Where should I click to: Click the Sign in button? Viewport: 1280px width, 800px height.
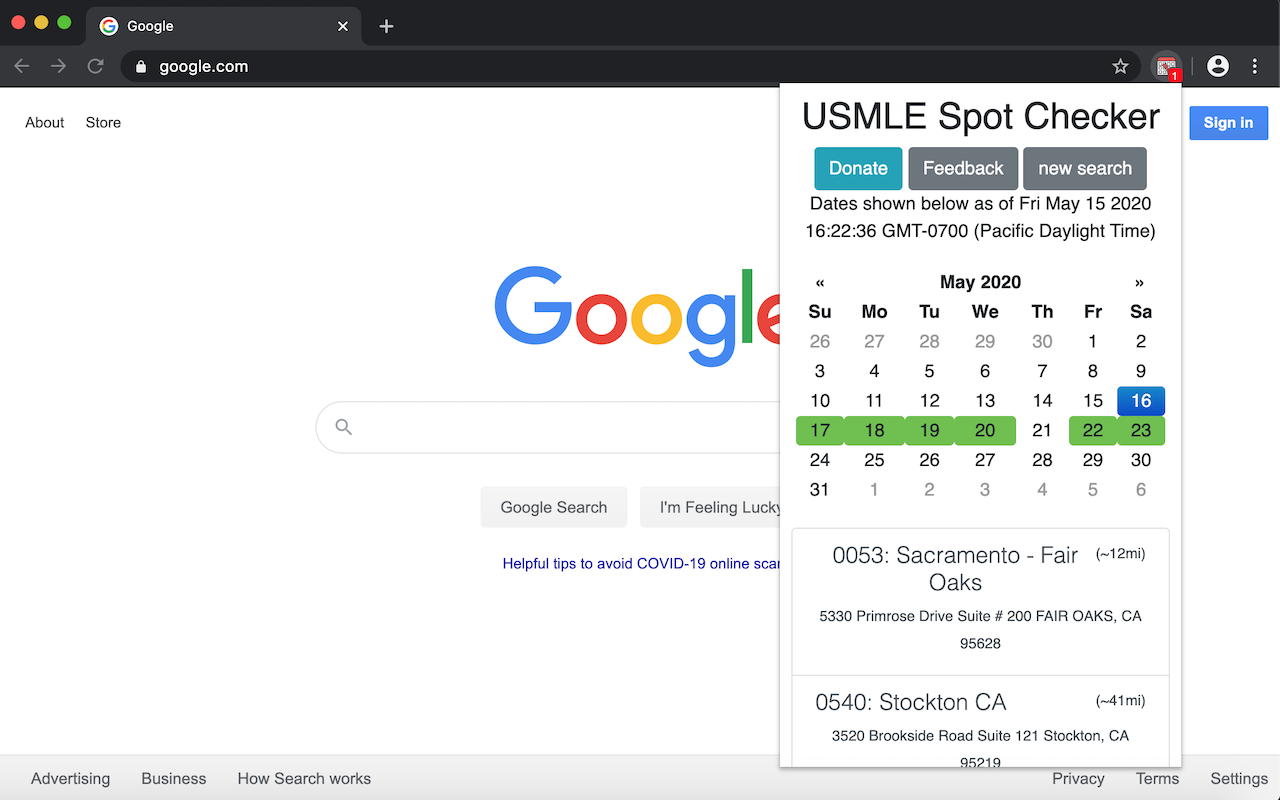pyautogui.click(x=1228, y=123)
